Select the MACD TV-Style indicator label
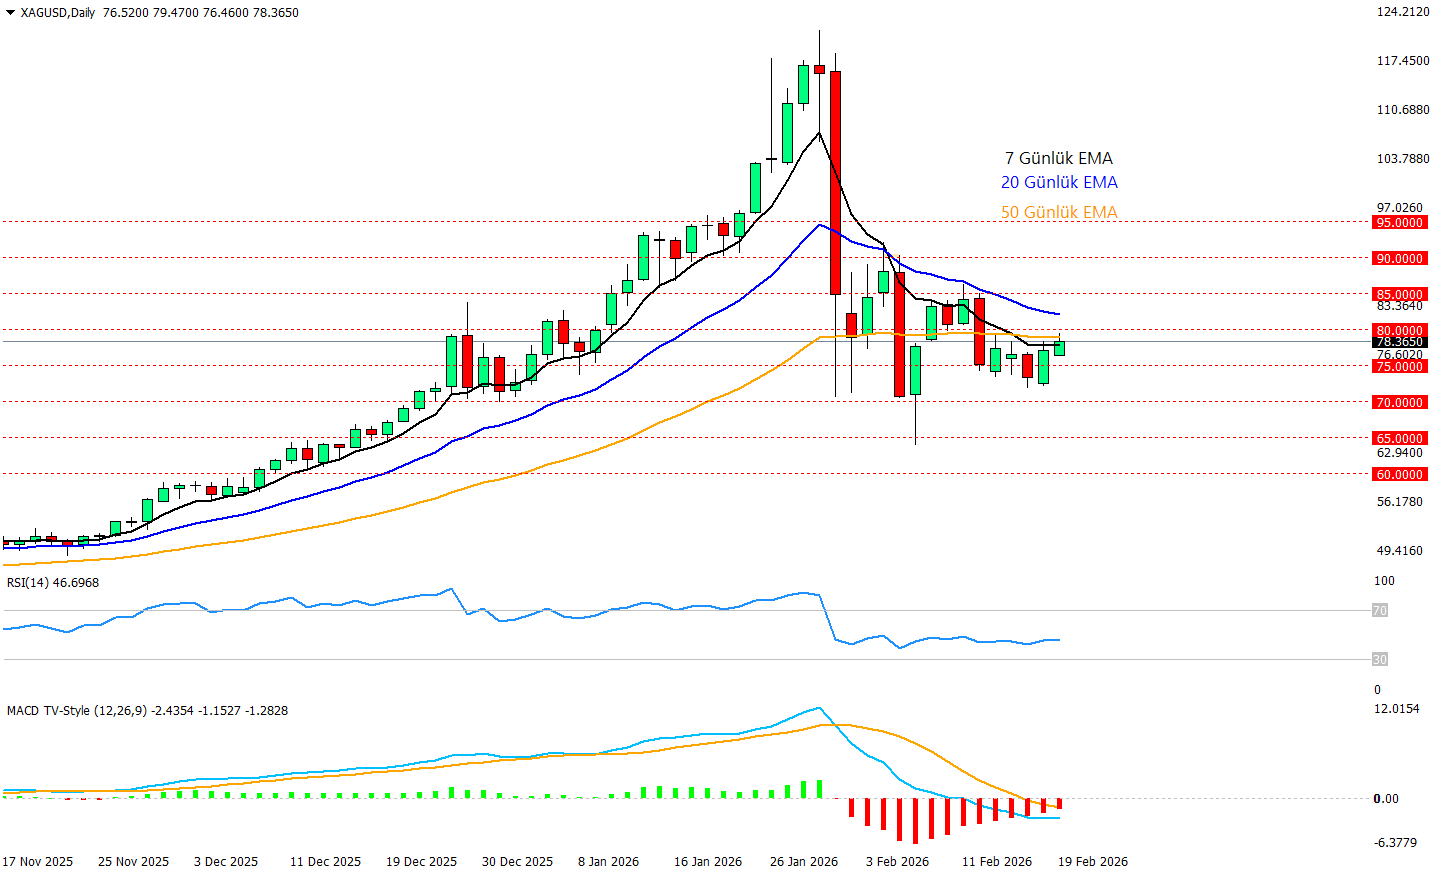Viewport: 1434px width, 874px height. click(147, 711)
